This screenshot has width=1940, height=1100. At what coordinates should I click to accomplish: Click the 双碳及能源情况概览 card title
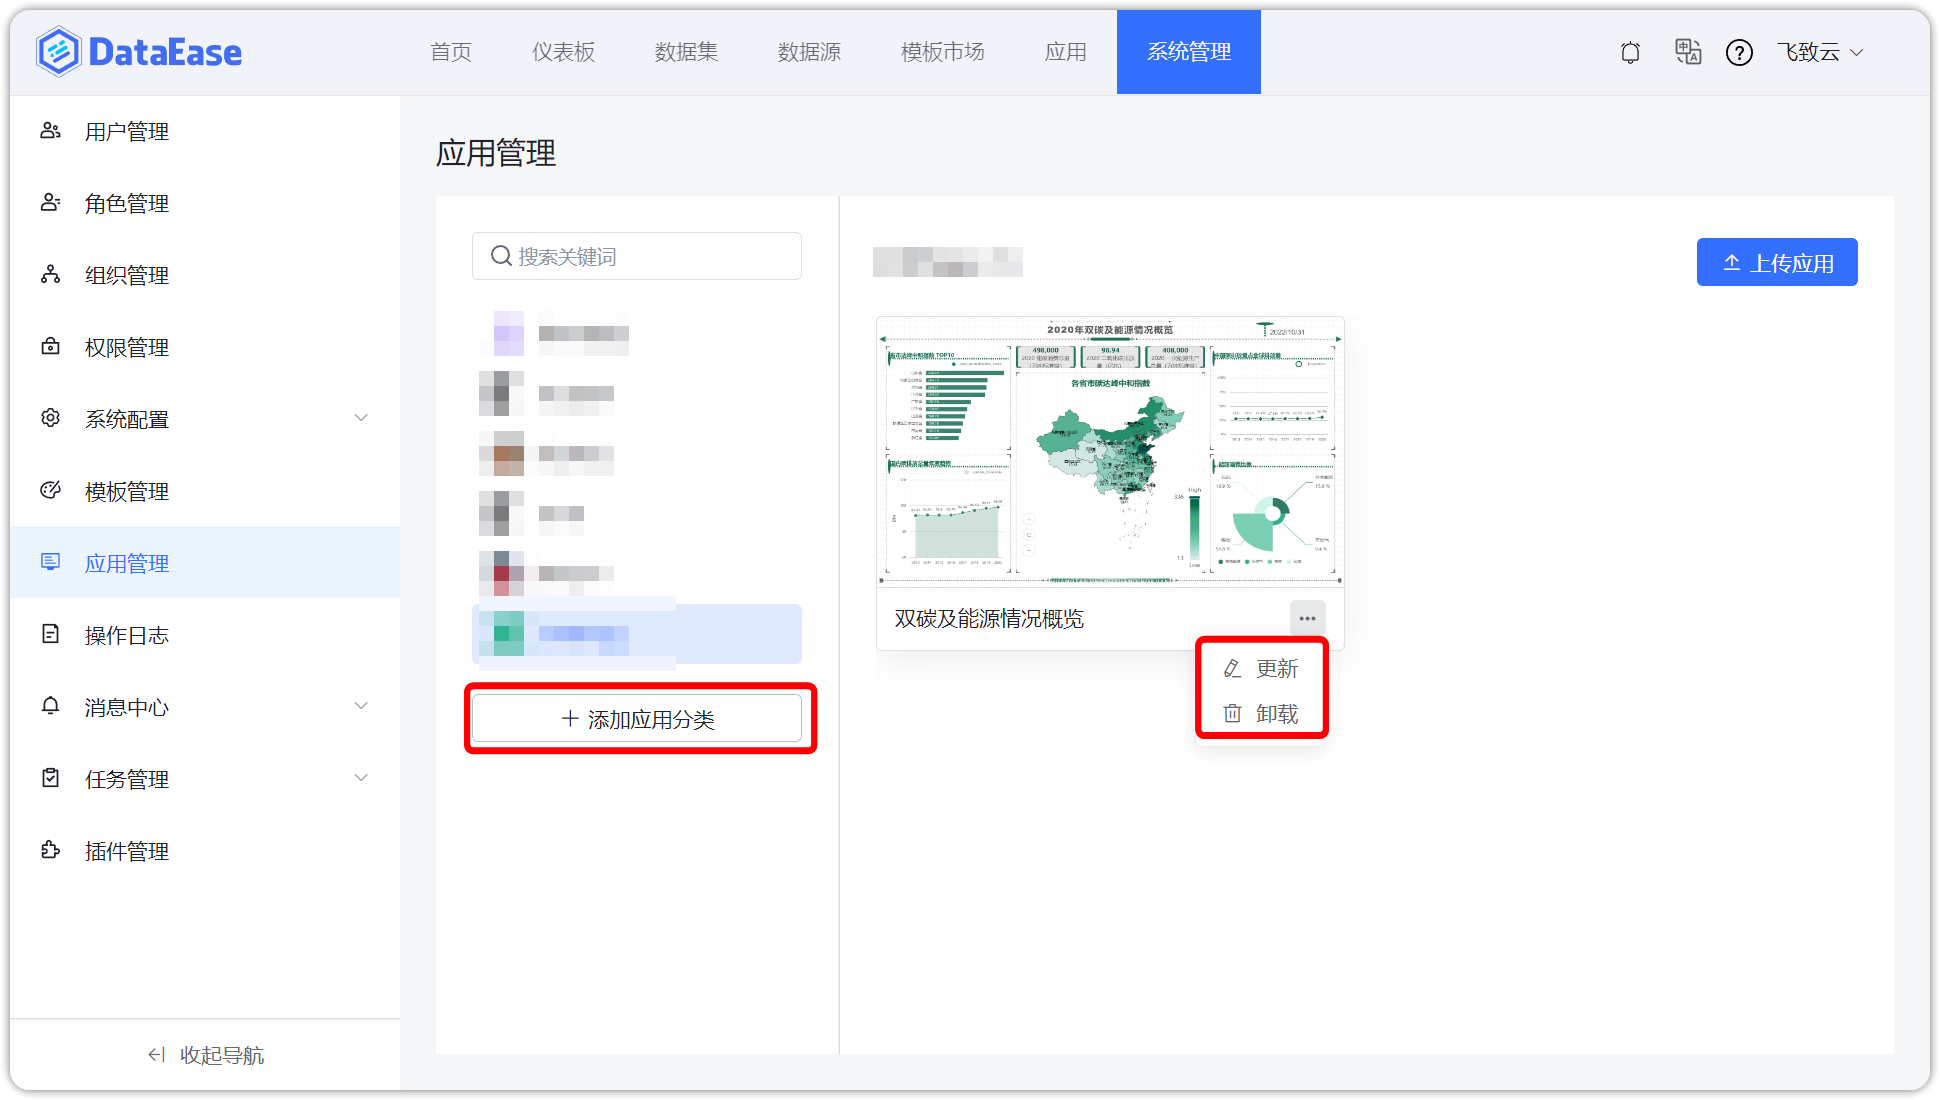coord(989,619)
